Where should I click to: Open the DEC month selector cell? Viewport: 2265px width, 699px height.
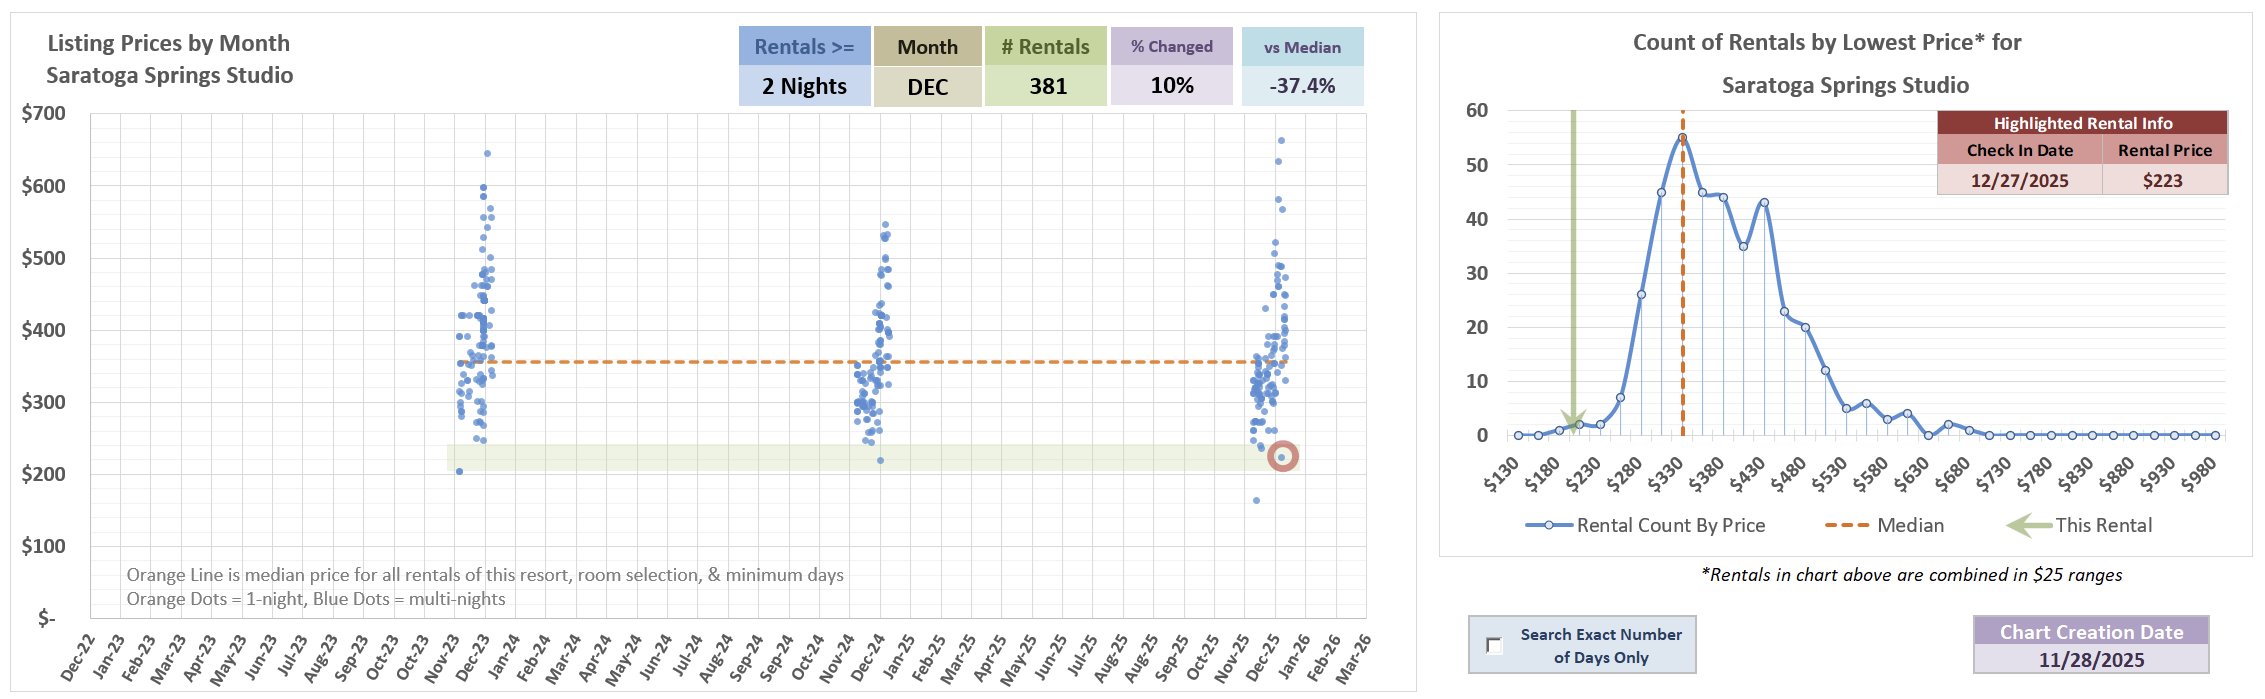(927, 86)
